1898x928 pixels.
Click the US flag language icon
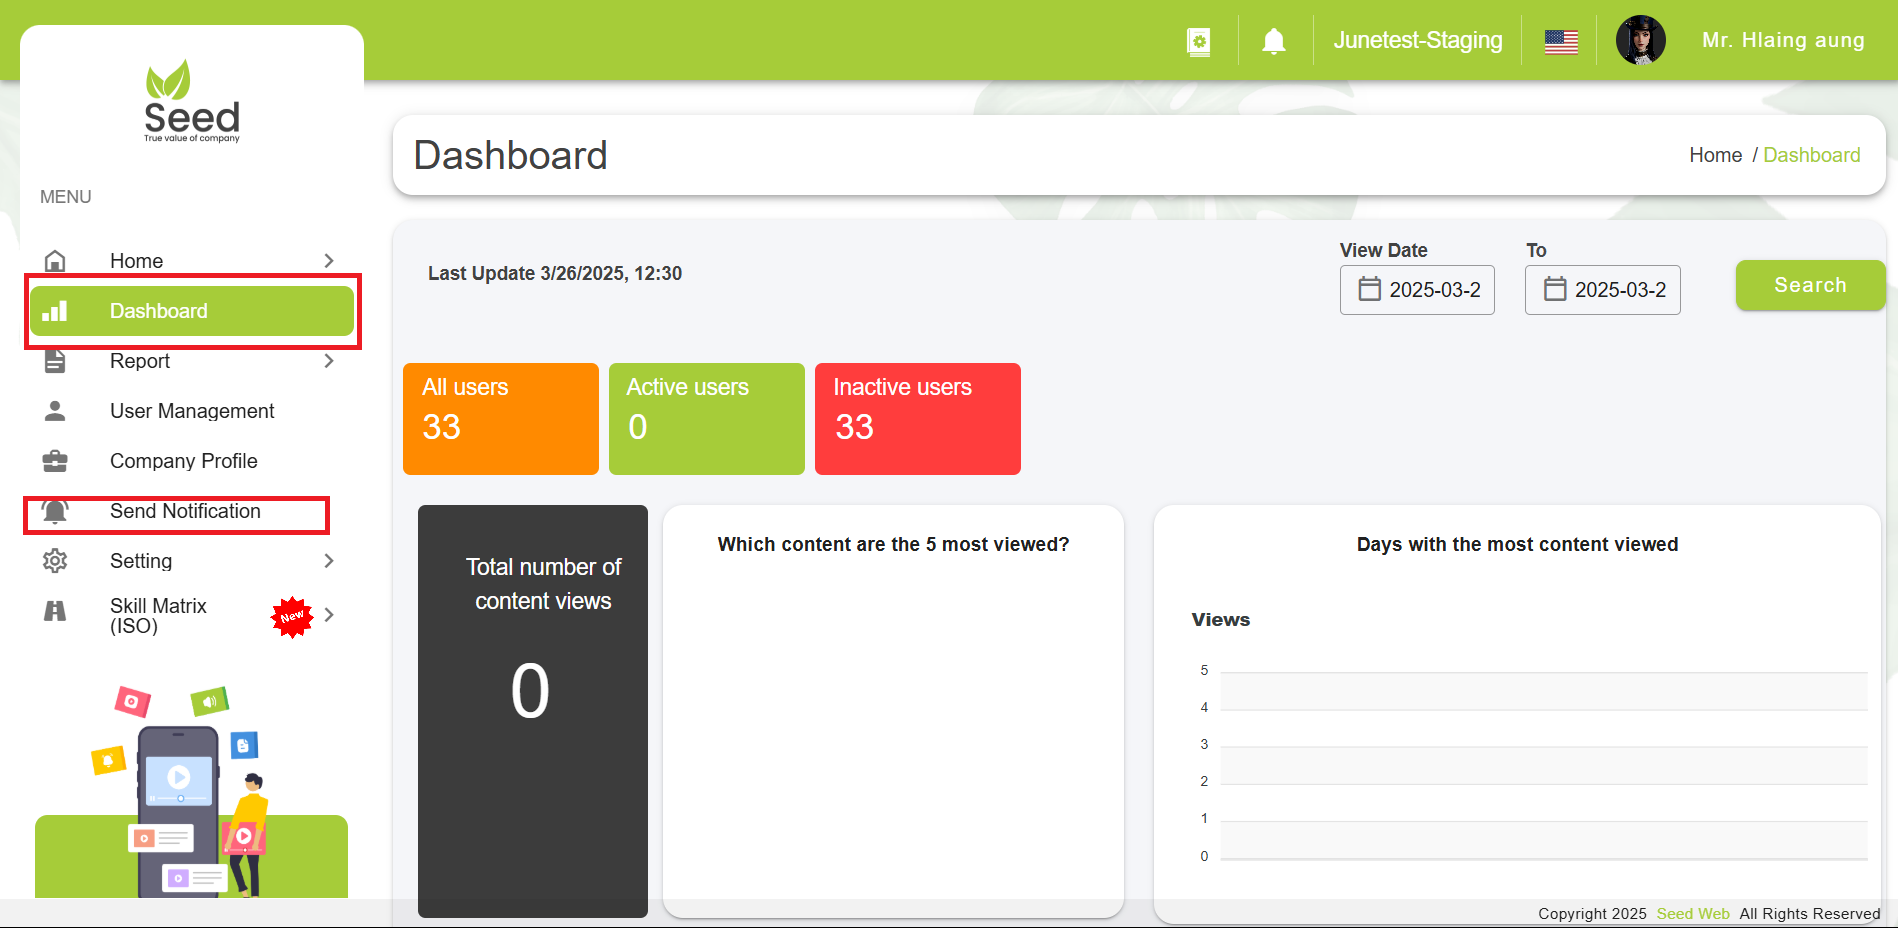tap(1560, 41)
